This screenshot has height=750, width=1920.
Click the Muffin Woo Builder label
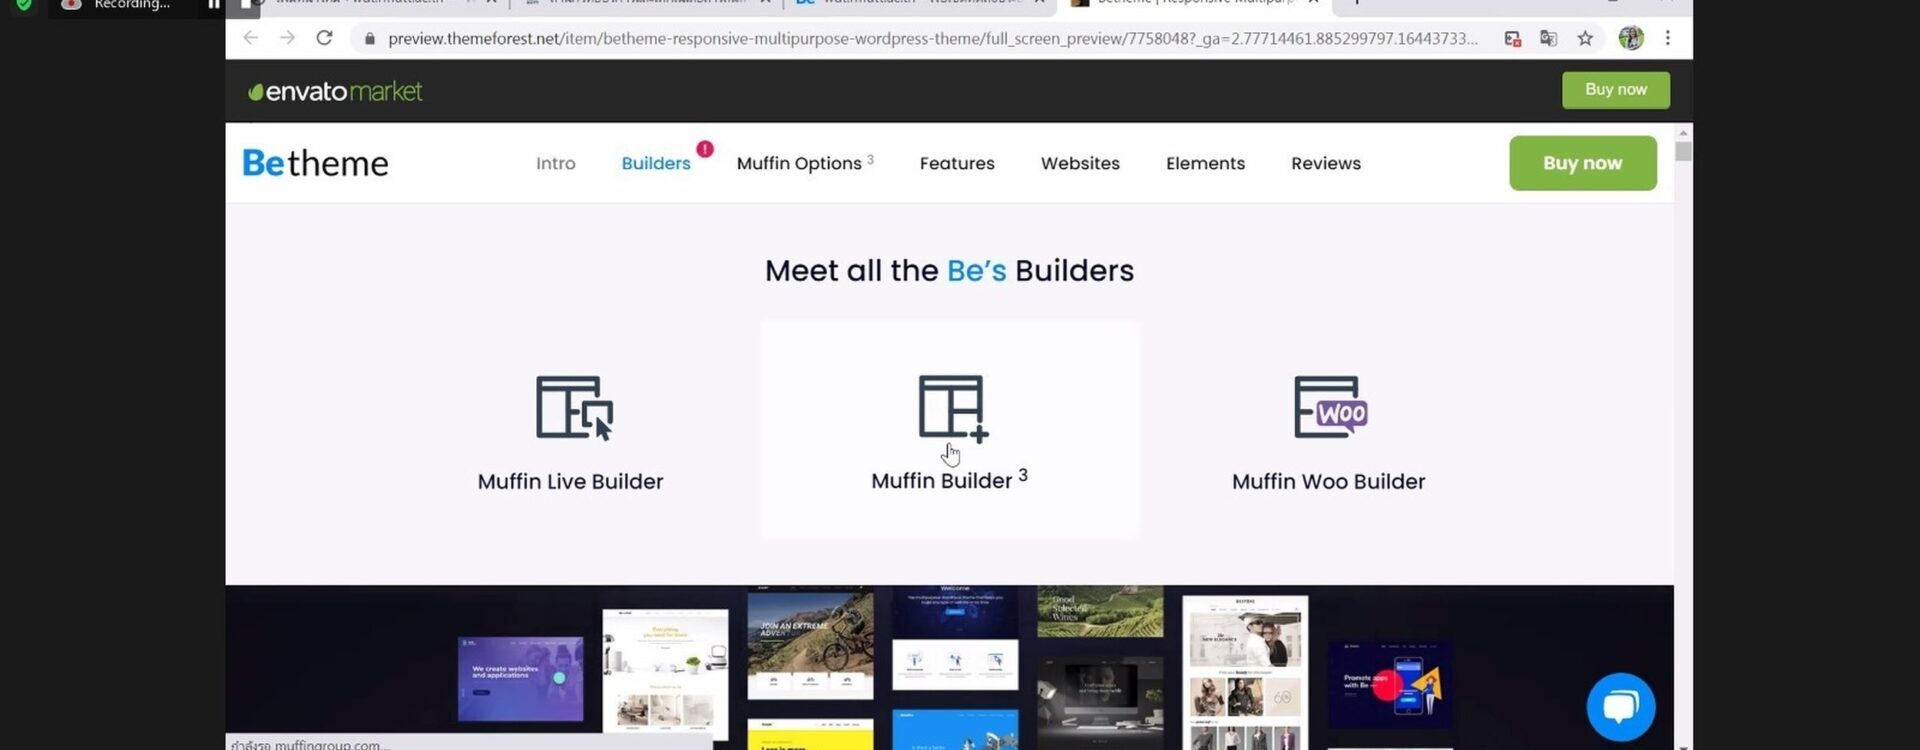coord(1328,482)
